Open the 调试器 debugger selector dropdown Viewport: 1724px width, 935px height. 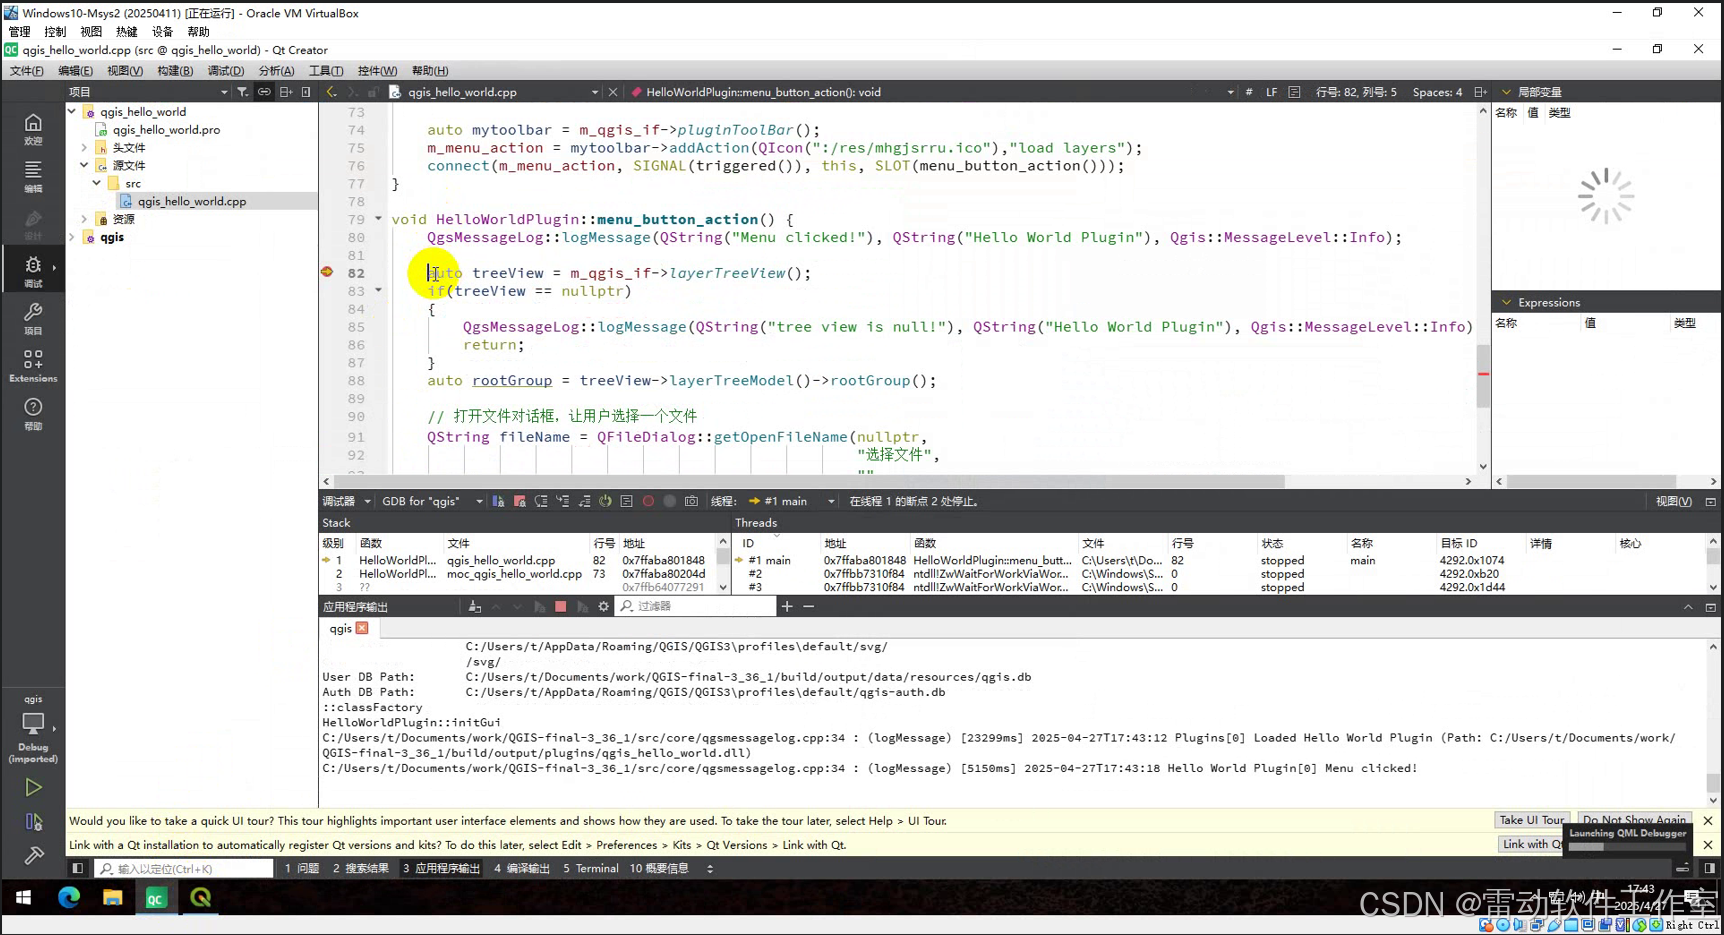pos(346,501)
